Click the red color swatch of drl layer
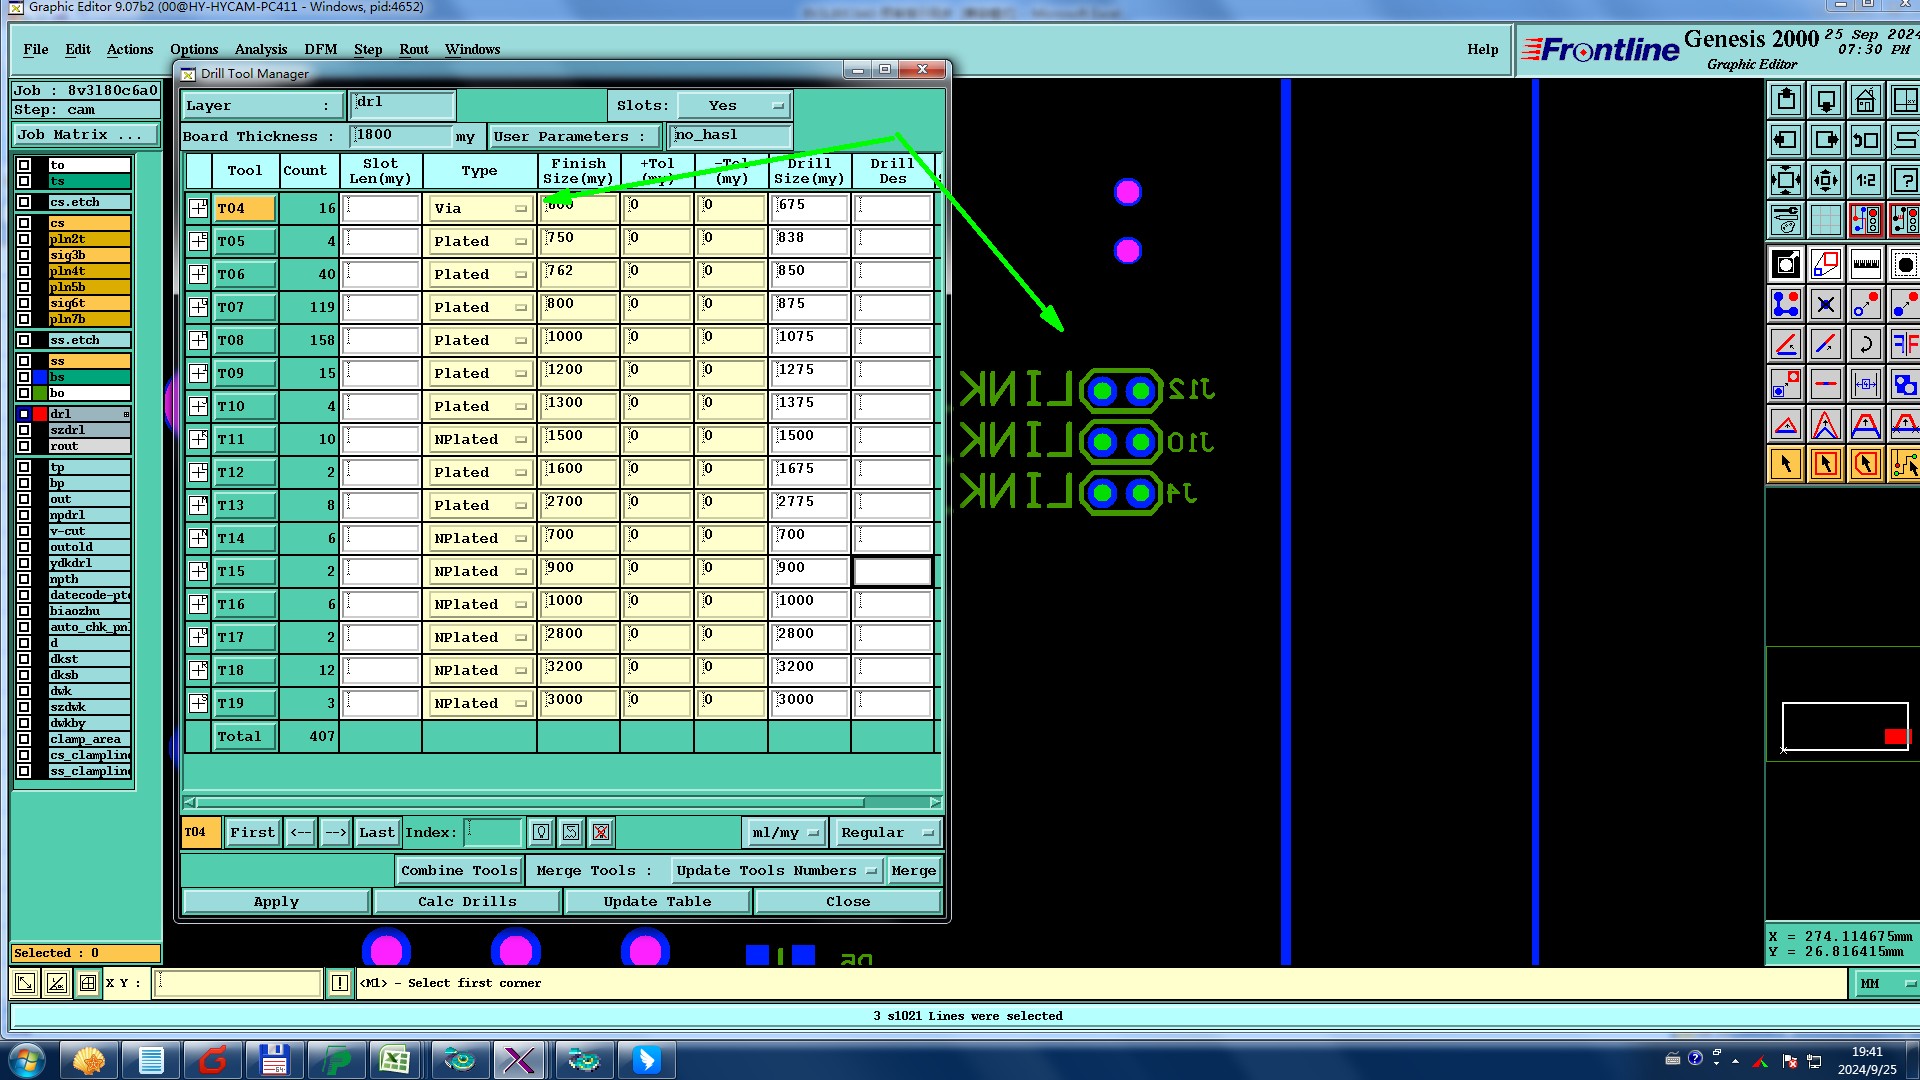This screenshot has height=1080, width=1920. click(40, 414)
